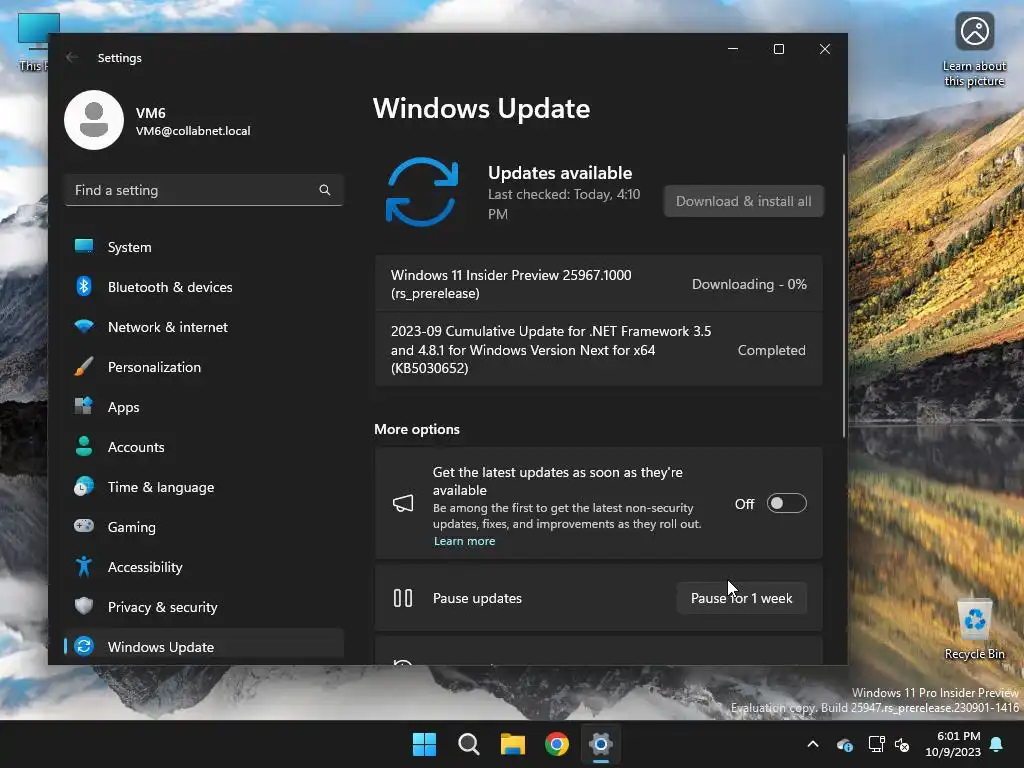Click the Privacy & security shield icon
This screenshot has height=768, width=1024.
(84, 606)
